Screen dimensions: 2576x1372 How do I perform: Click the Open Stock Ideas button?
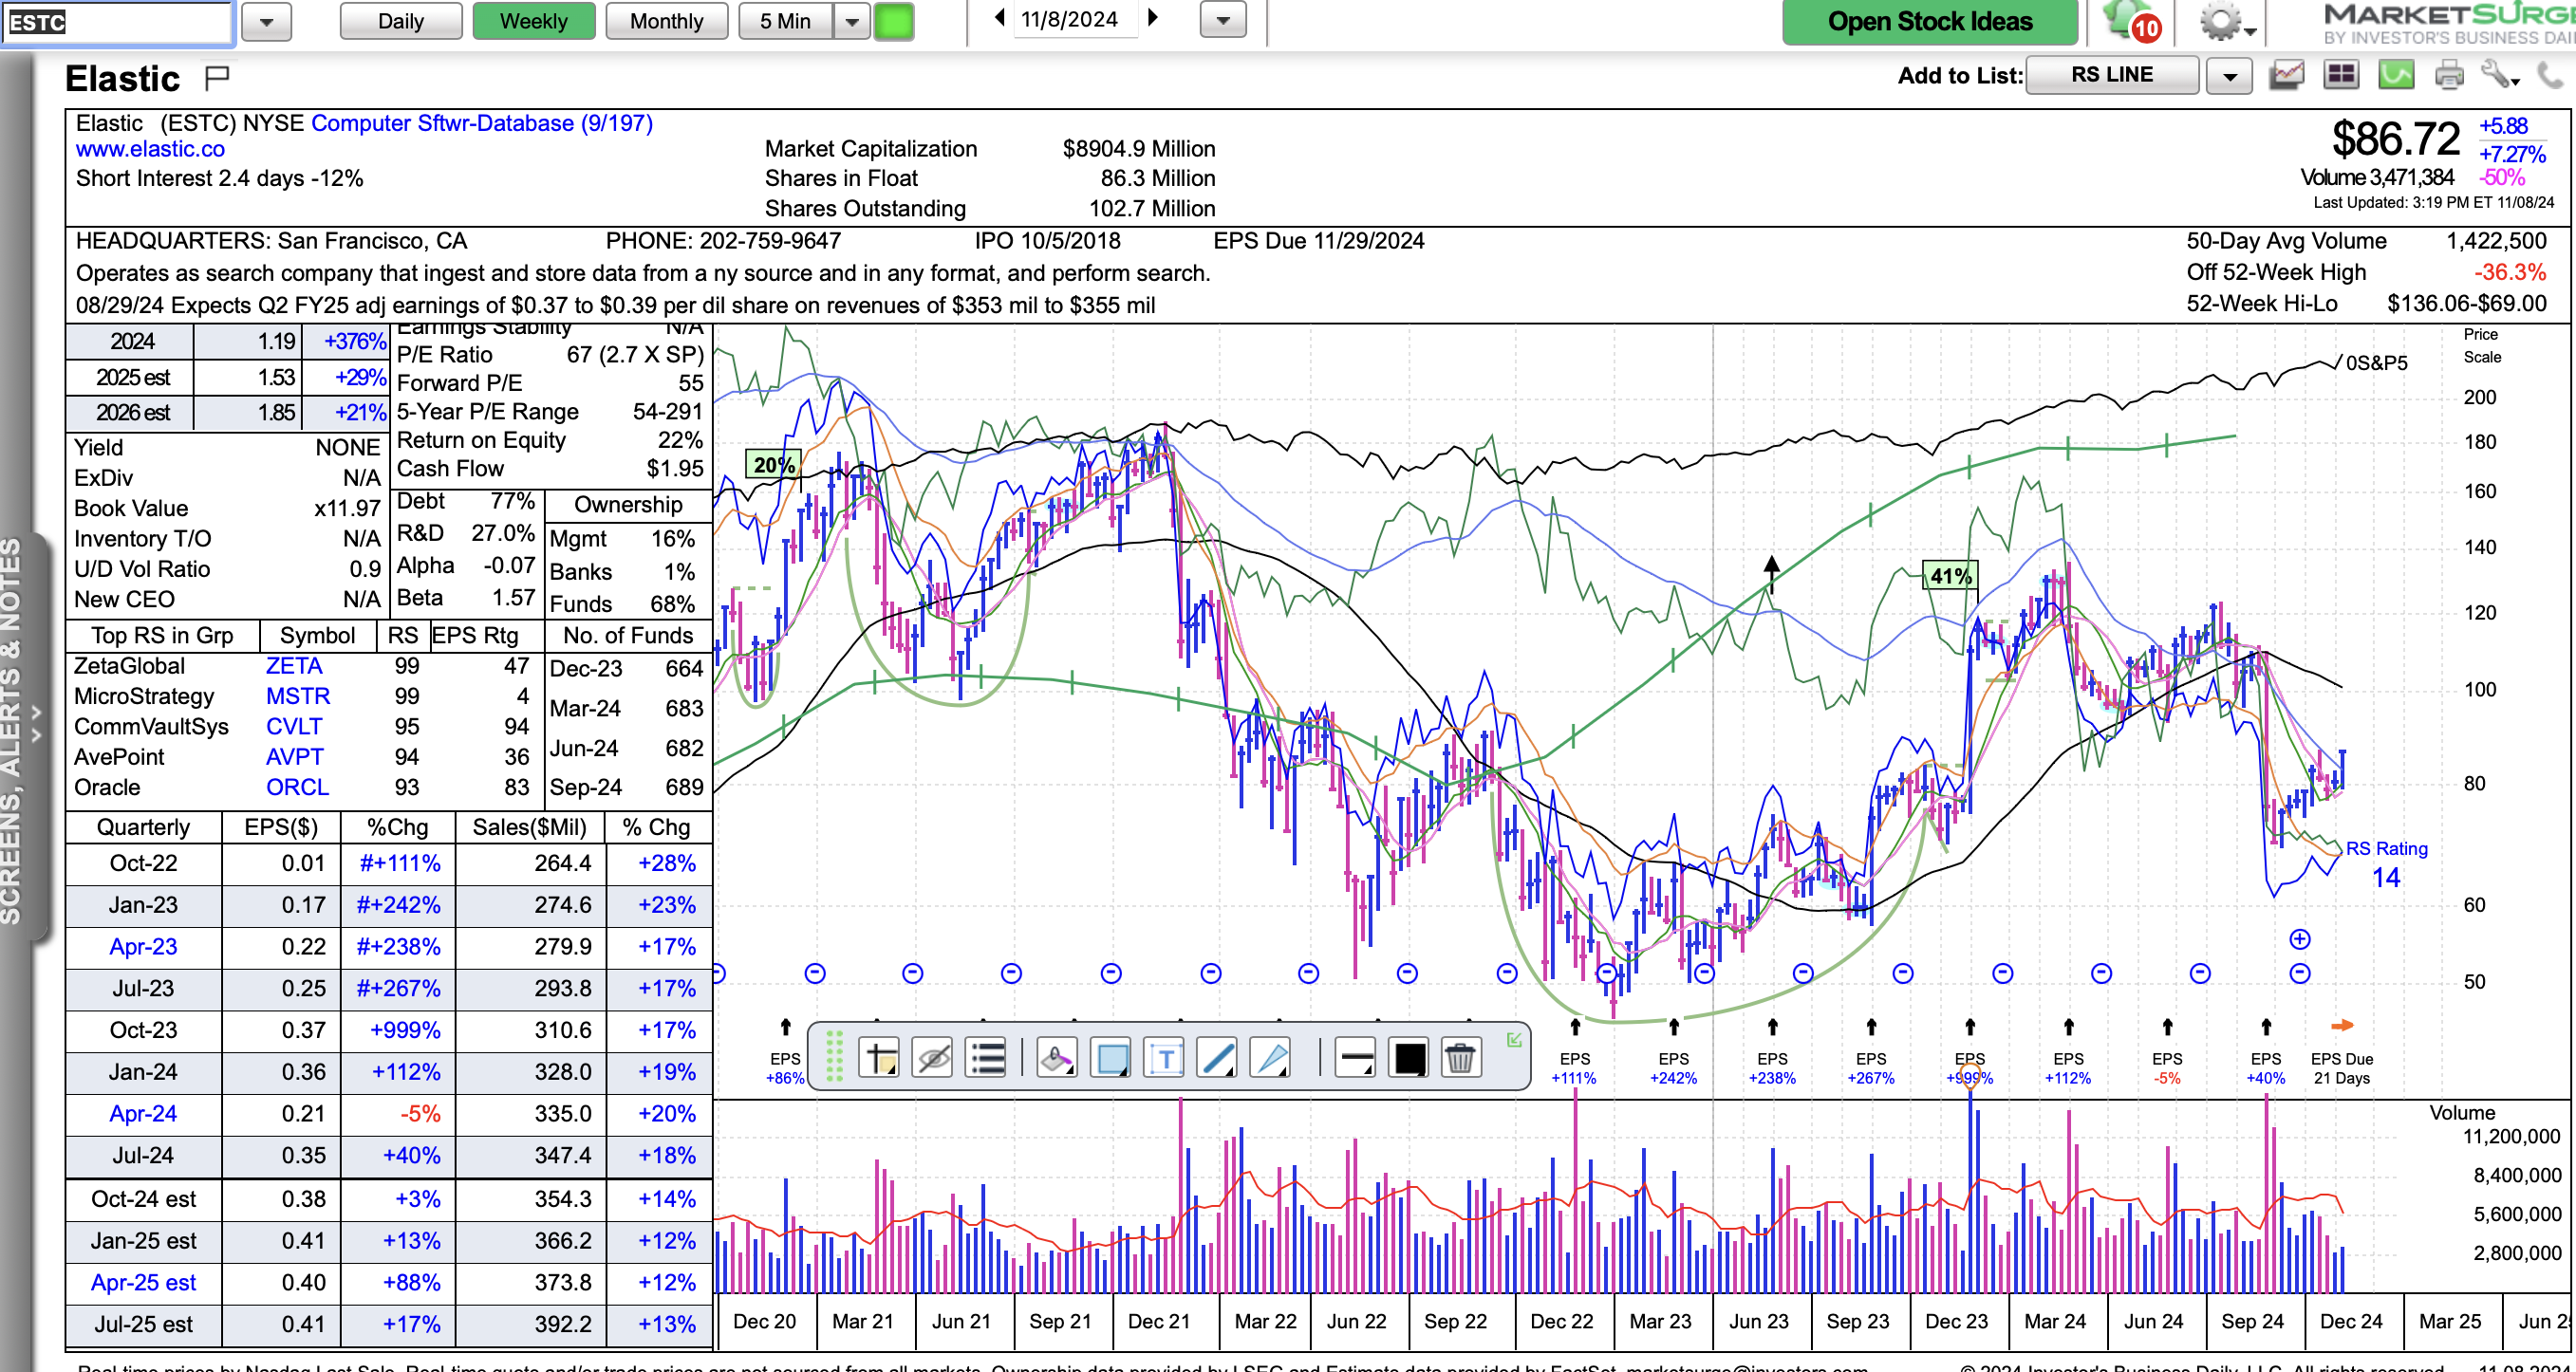coord(1929,21)
